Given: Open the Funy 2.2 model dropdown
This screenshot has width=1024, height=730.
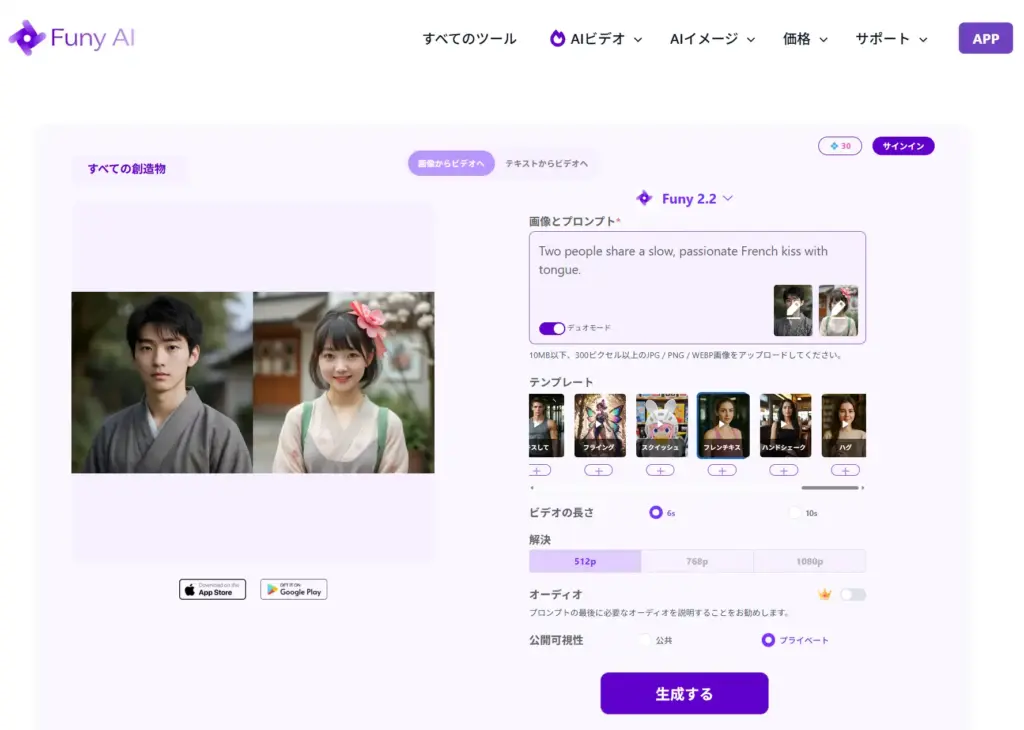Looking at the screenshot, I should click(x=686, y=198).
